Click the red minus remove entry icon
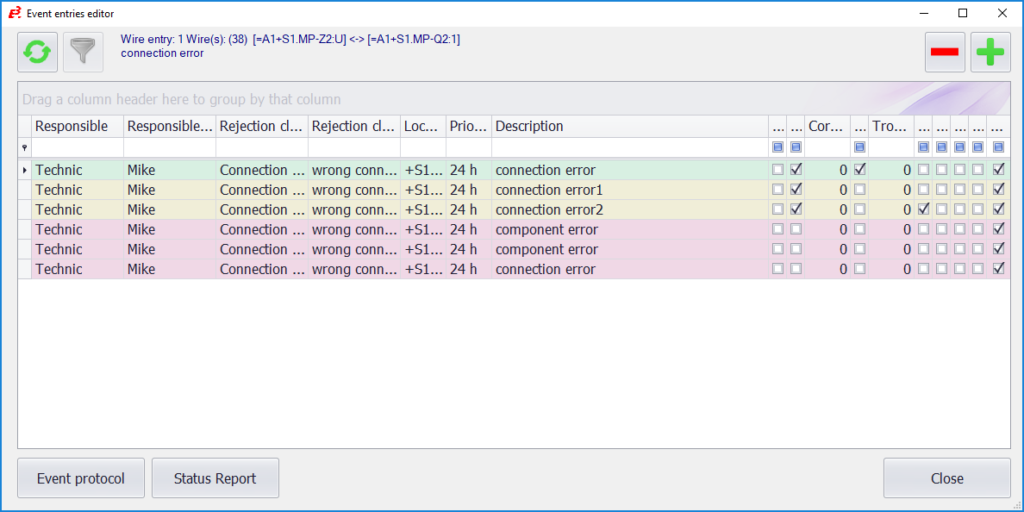 coord(945,52)
